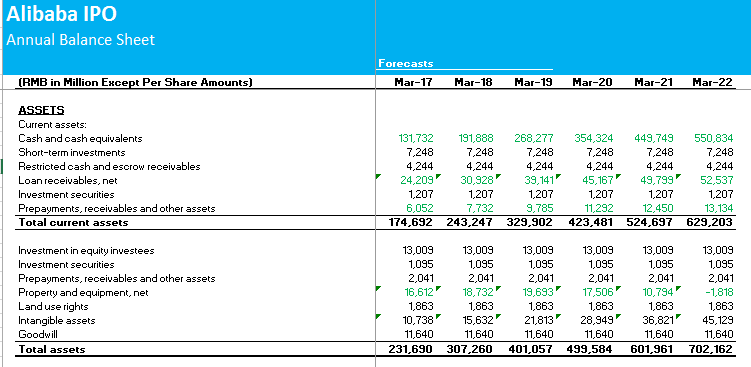Click total assets 231,690
This screenshot has height=367, width=751.
[410, 349]
